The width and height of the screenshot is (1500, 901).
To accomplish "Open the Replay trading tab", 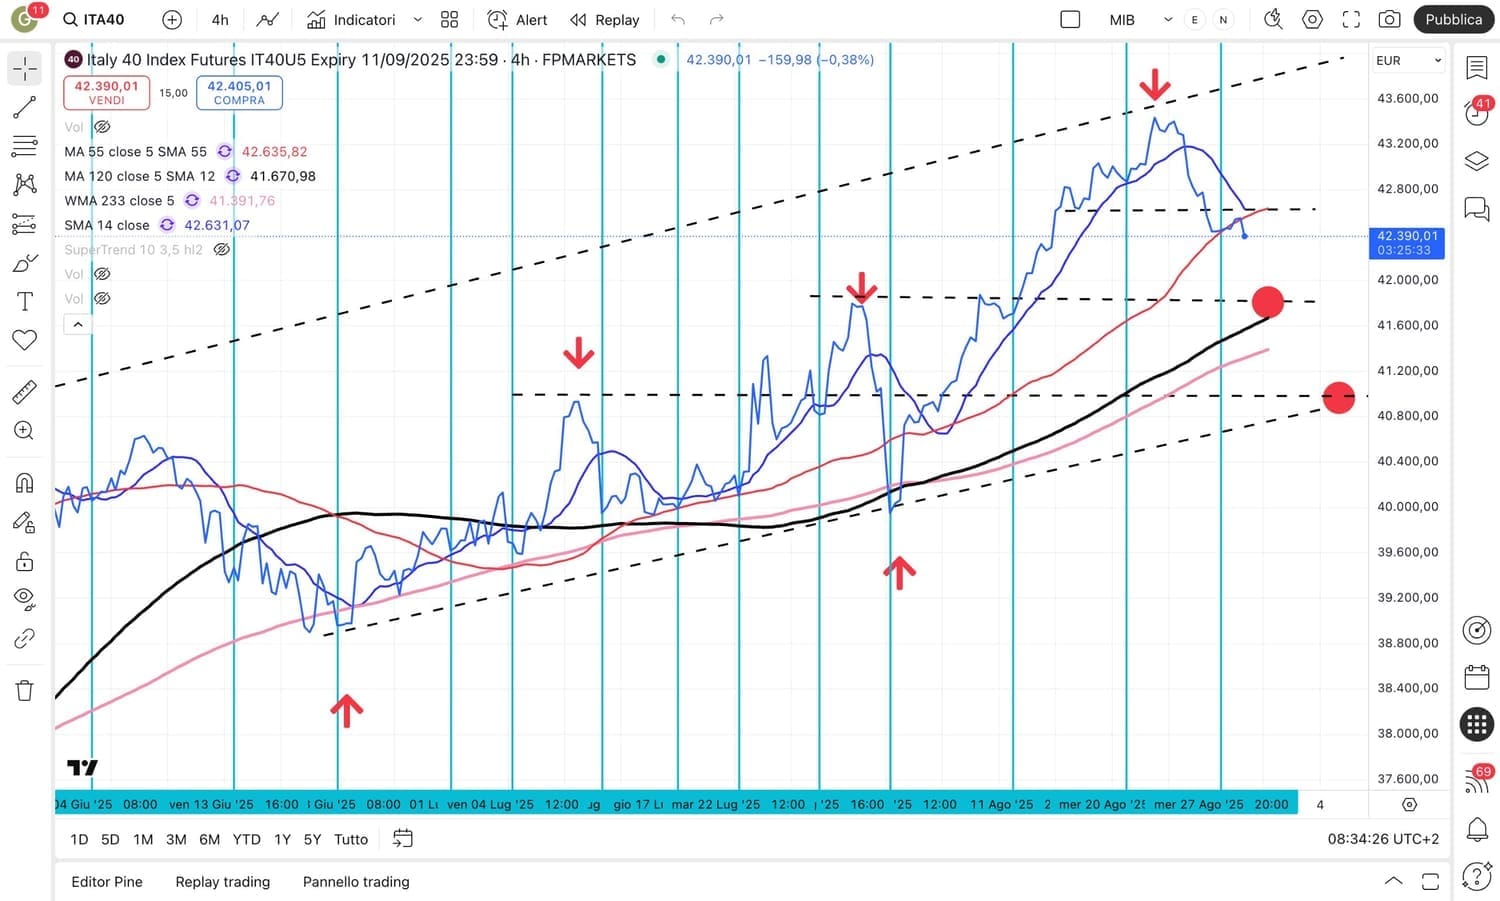I will coord(223,882).
